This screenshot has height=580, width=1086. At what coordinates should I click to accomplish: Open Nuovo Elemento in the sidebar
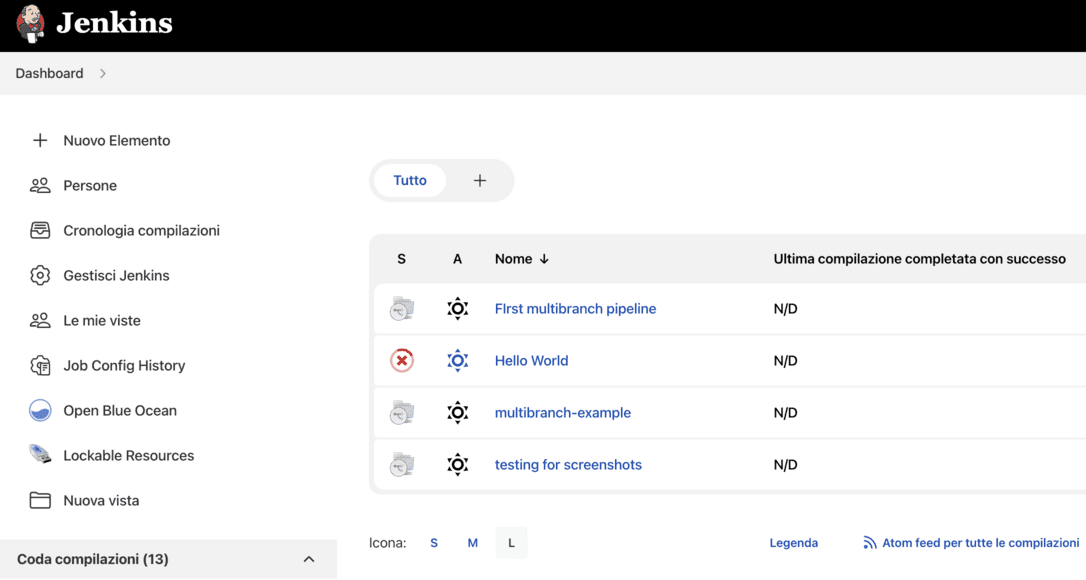[116, 141]
